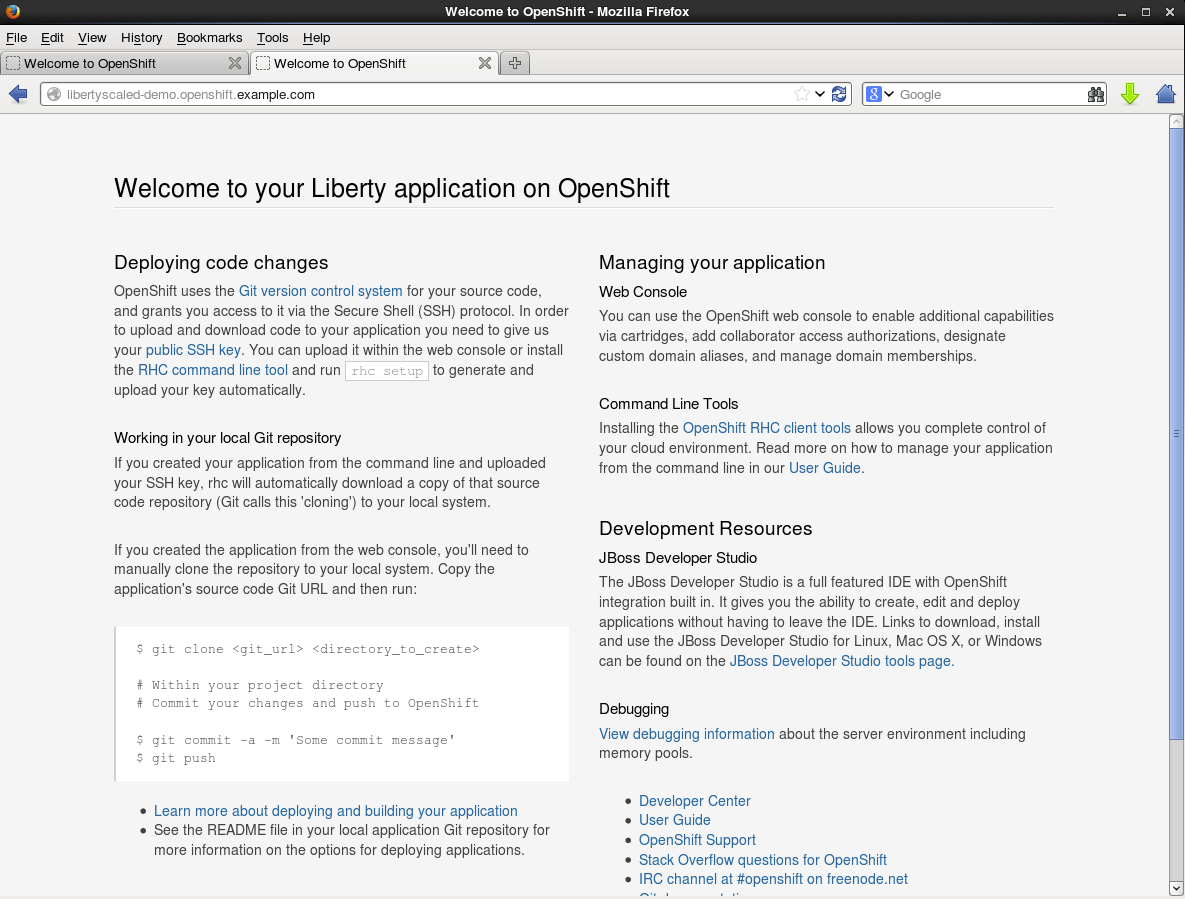Click the scrollbar down arrow
The height and width of the screenshot is (899, 1185).
1176,888
